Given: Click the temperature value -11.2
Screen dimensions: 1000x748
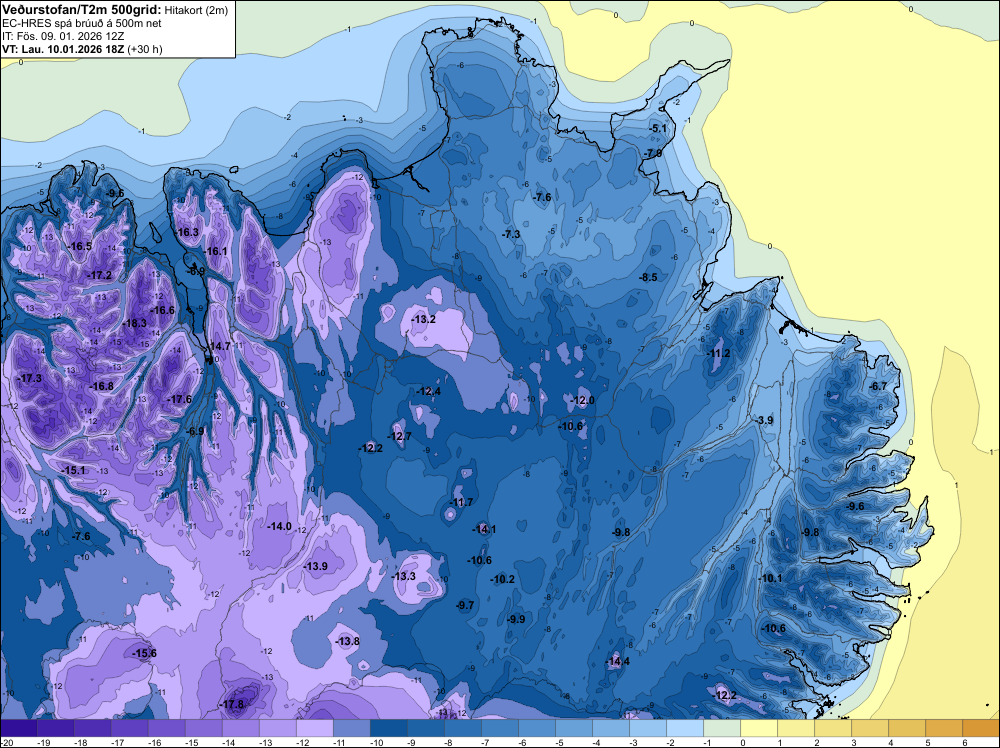Looking at the screenshot, I should pyautogui.click(x=719, y=354).
